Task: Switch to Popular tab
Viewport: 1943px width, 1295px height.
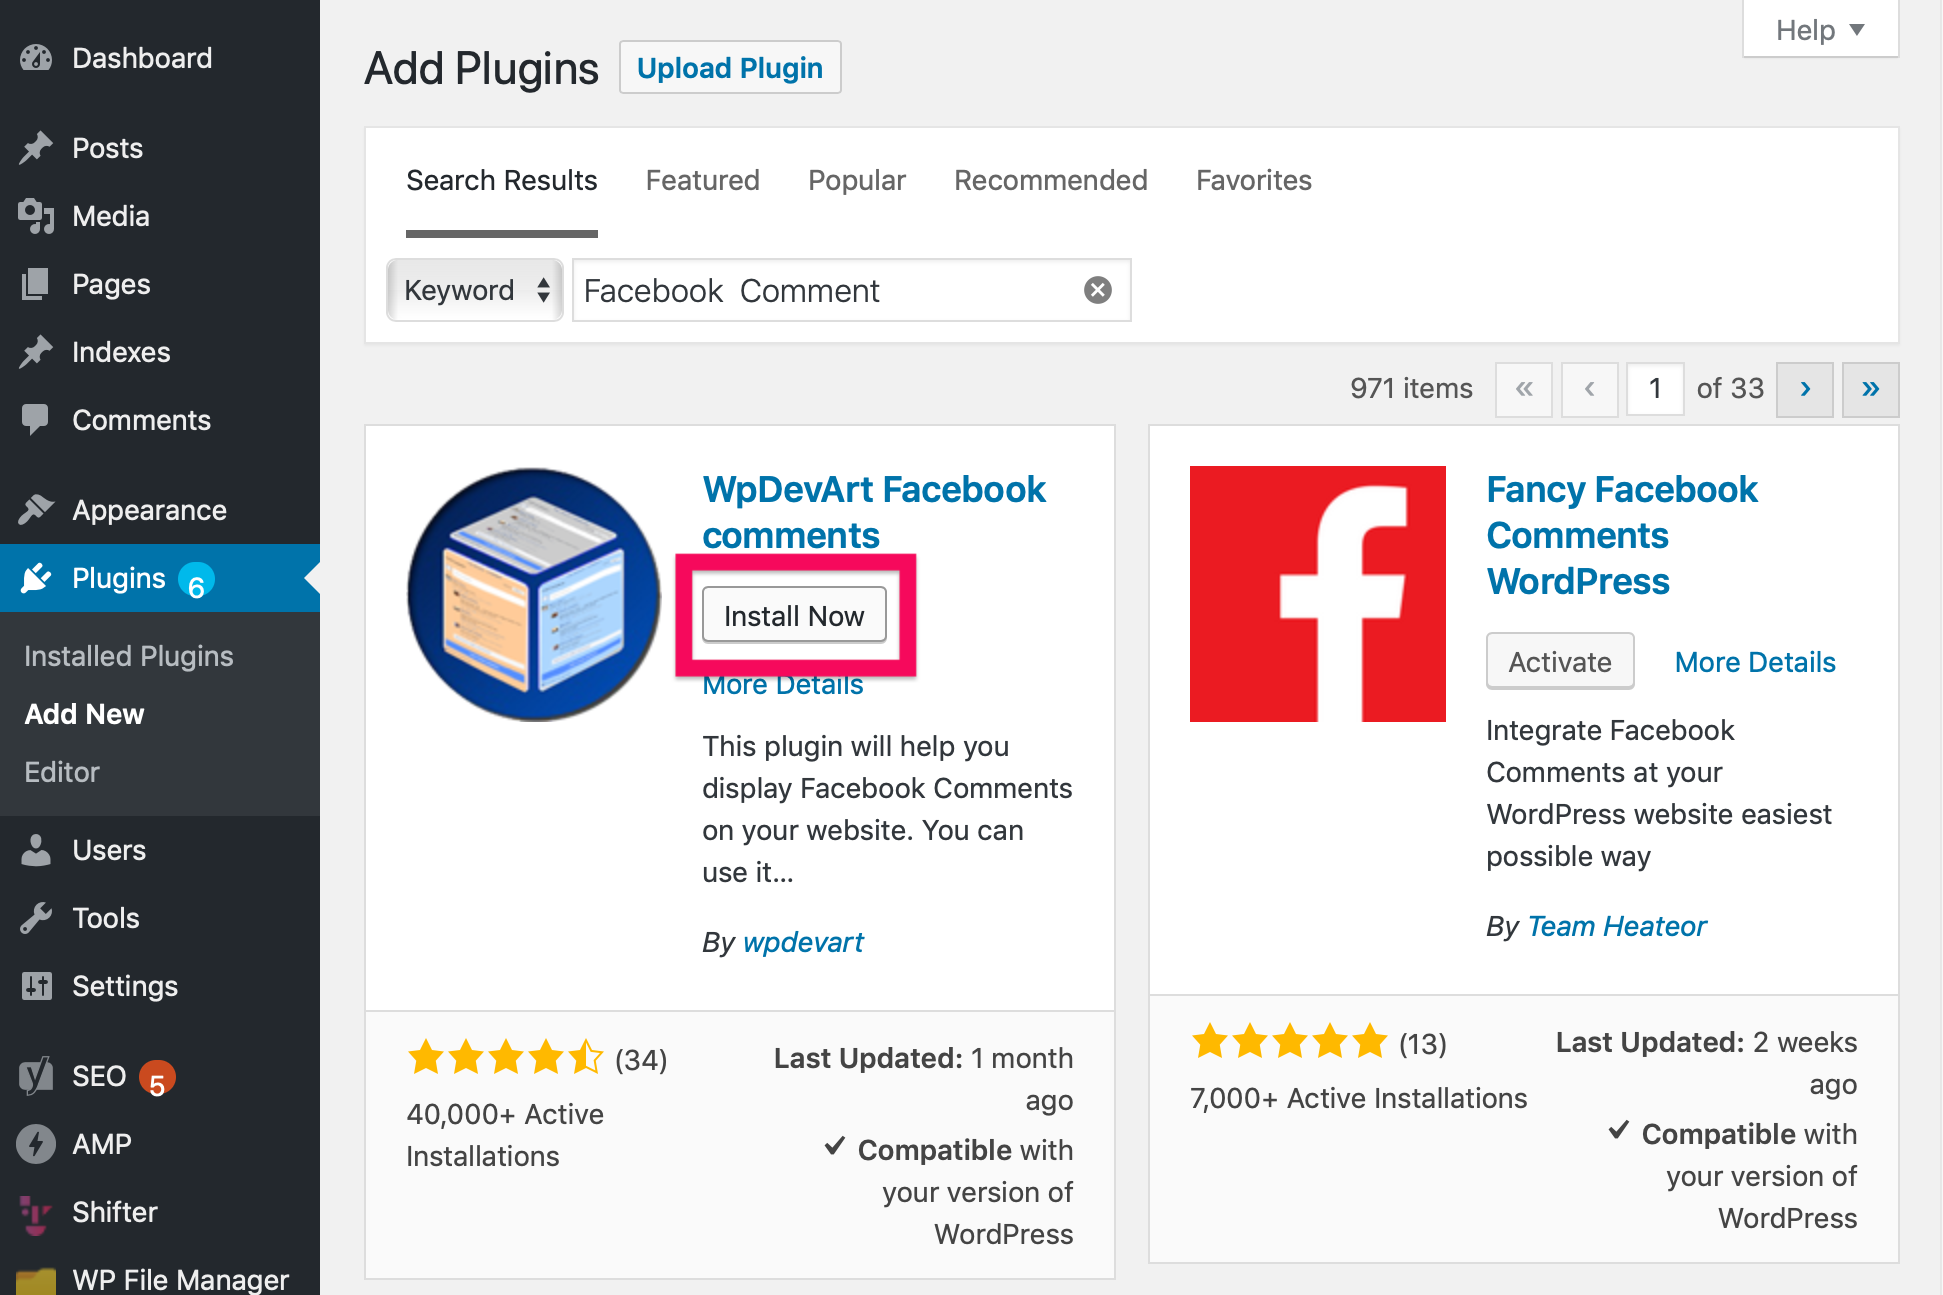Action: tap(857, 180)
